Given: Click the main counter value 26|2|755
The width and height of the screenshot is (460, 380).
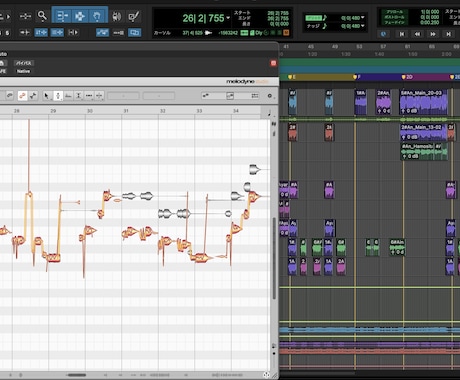Looking at the screenshot, I should (x=203, y=18).
